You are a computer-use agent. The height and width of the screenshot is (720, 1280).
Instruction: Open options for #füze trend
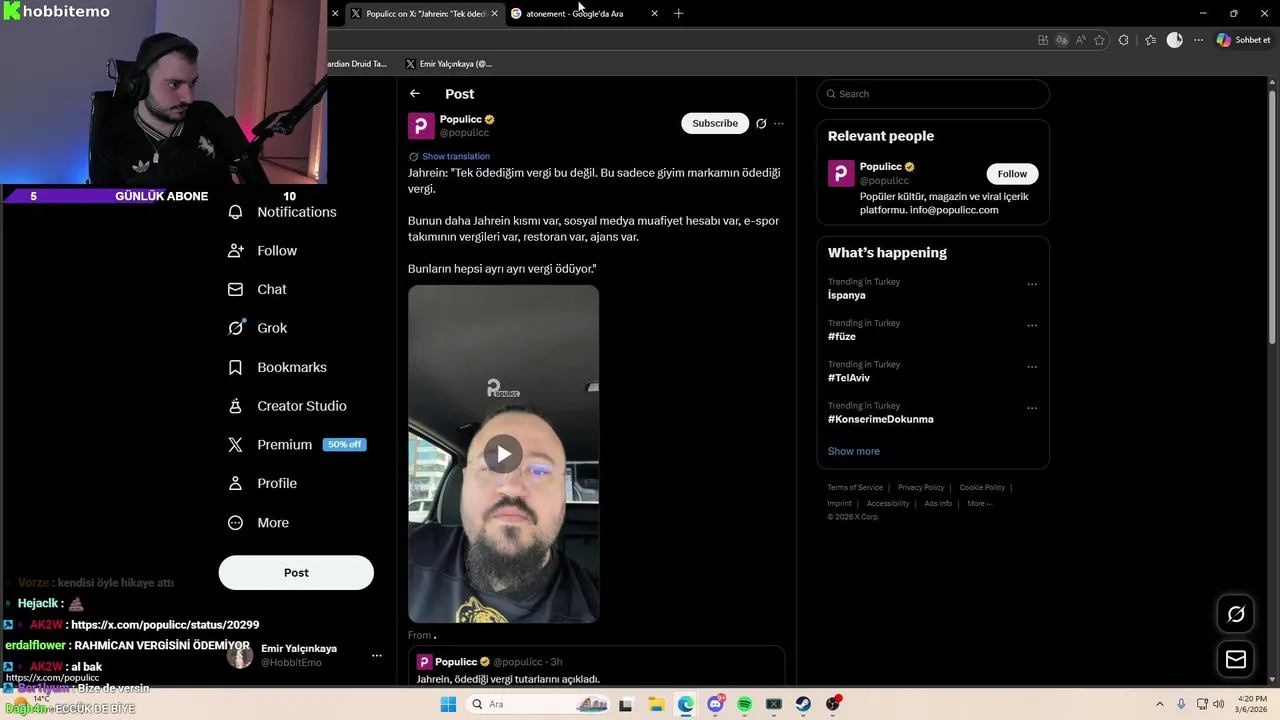coord(1032,325)
